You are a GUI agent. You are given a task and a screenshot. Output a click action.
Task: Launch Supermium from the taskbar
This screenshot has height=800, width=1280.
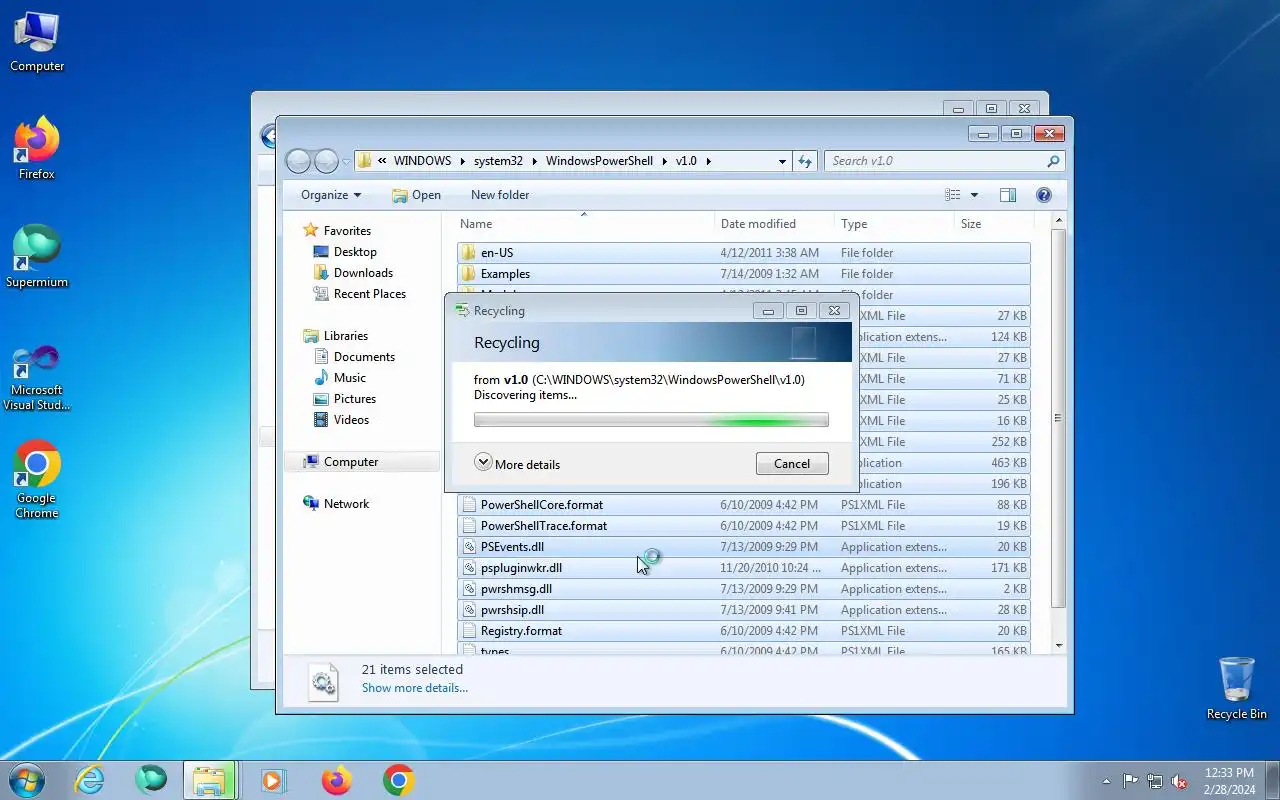pyautogui.click(x=151, y=780)
